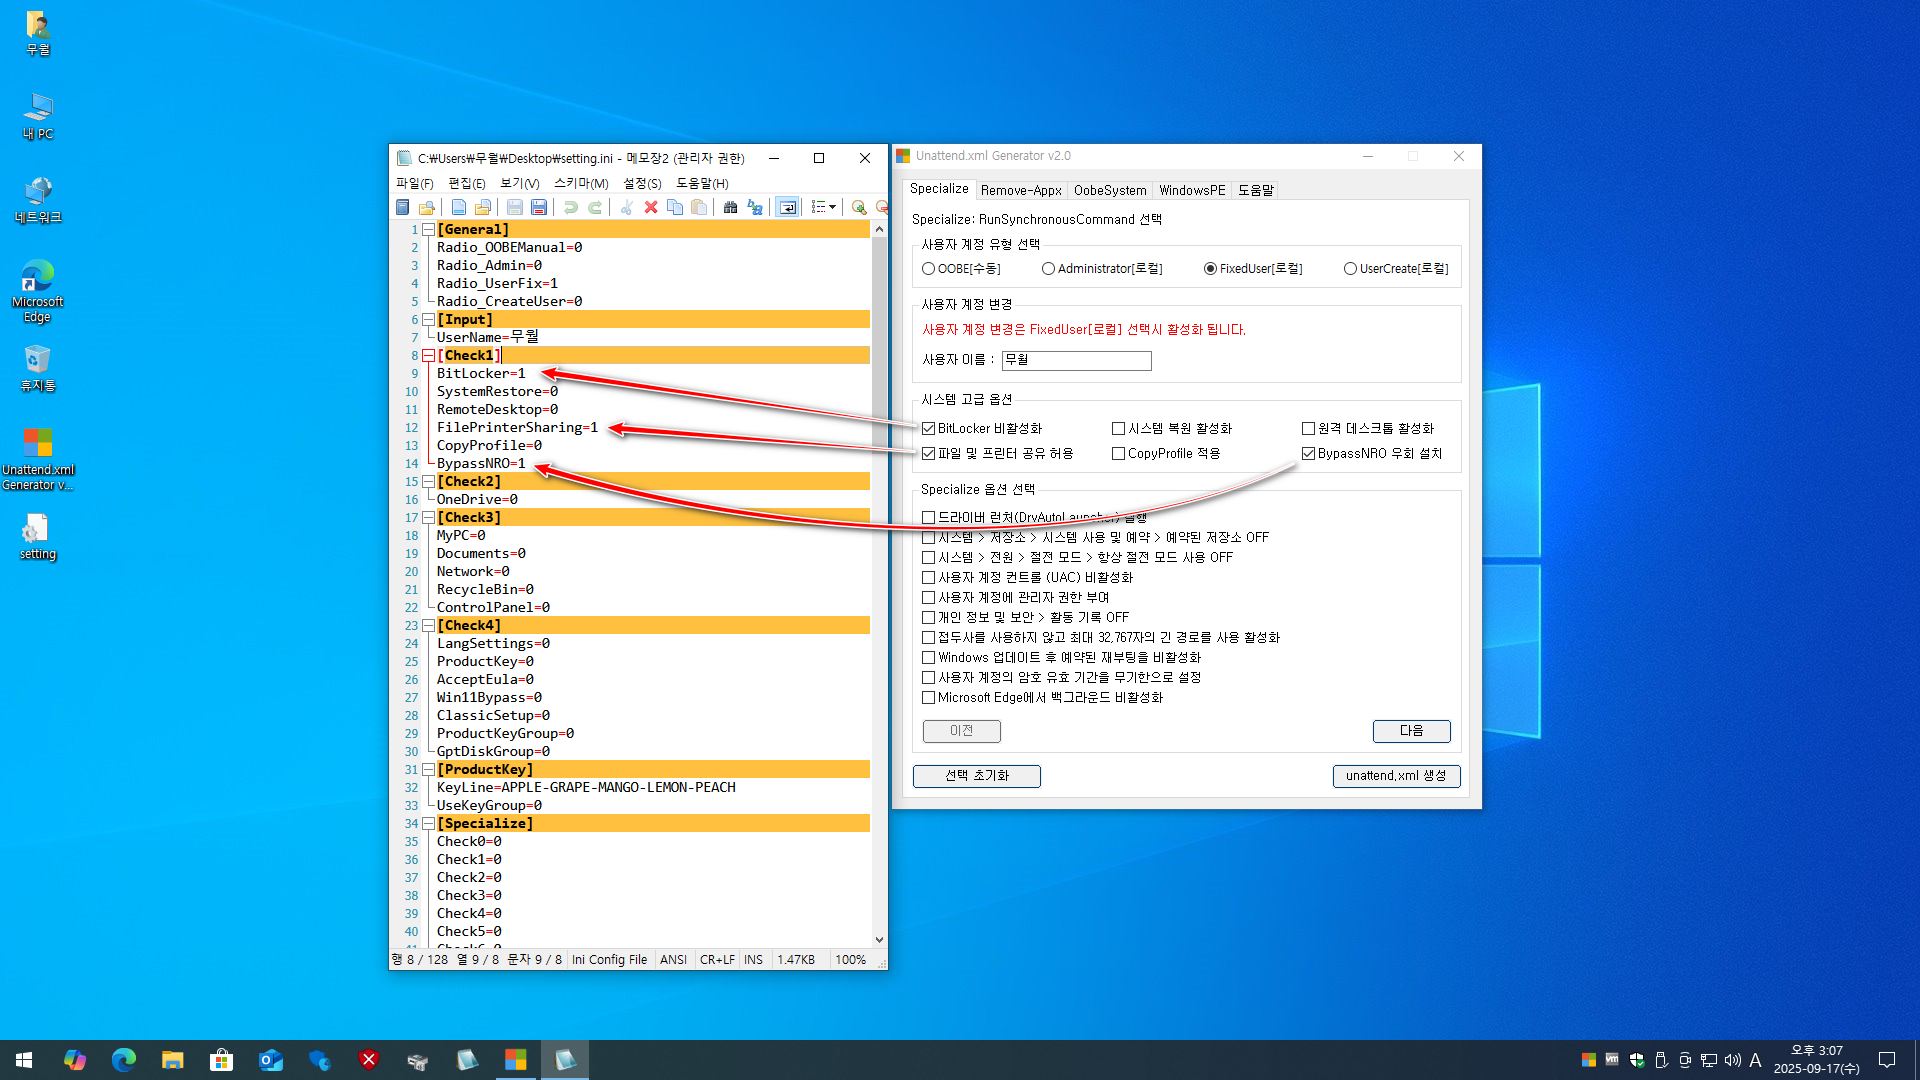Click the Replace toolbar icon
This screenshot has height=1080, width=1920.
755,207
